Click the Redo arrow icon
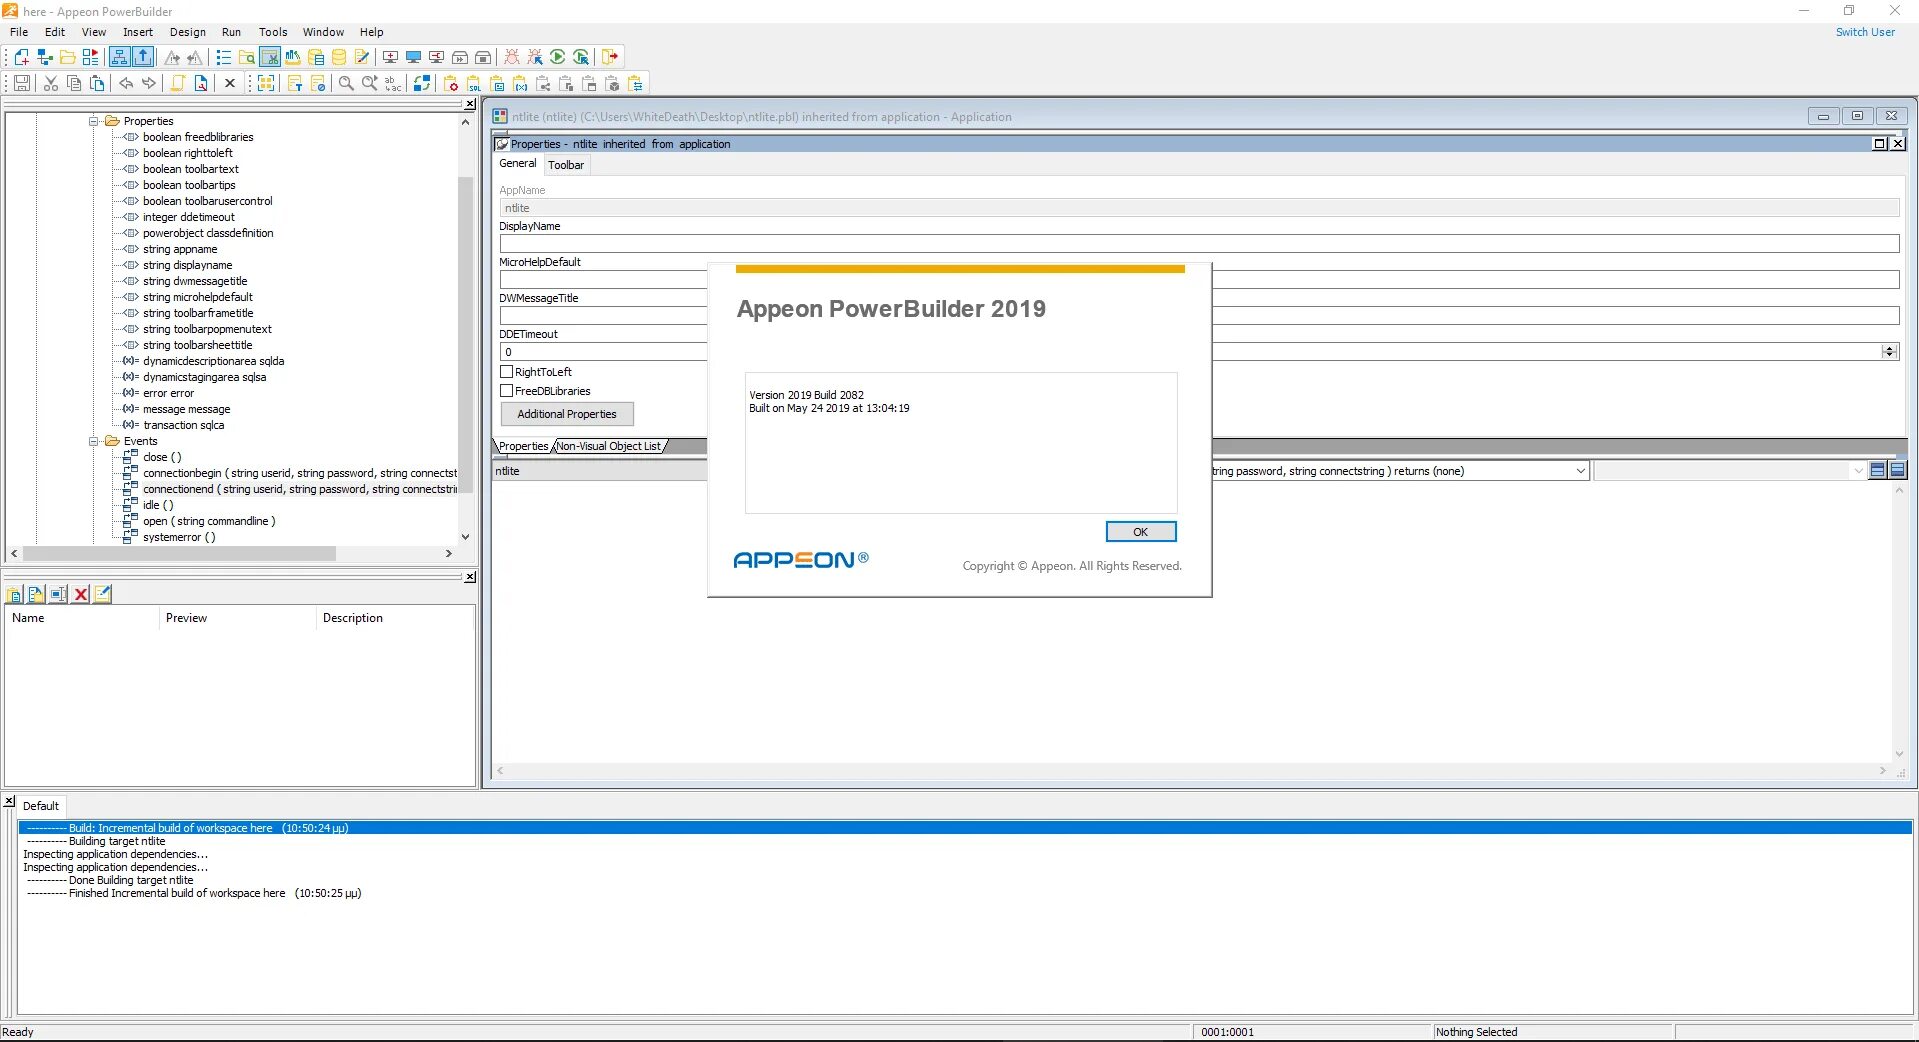Image resolution: width=1919 pixels, height=1042 pixels. [x=149, y=83]
